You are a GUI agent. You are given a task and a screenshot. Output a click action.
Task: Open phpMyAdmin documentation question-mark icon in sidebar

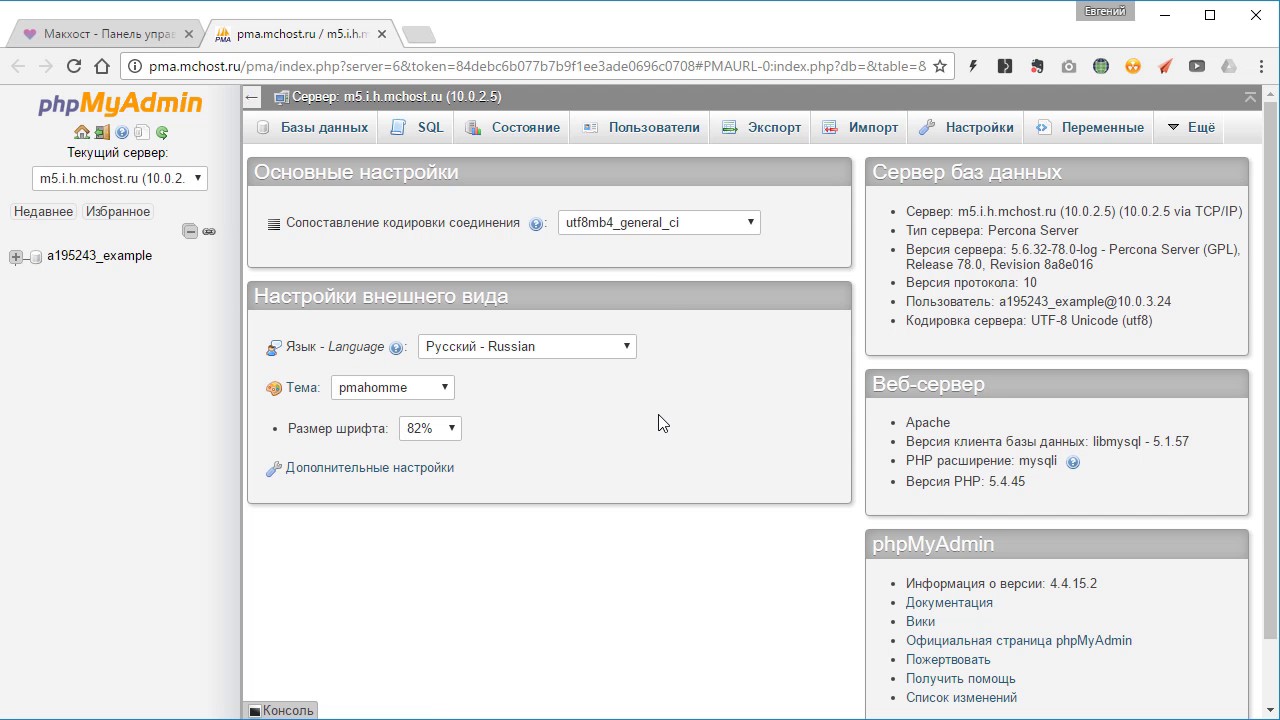[122, 132]
